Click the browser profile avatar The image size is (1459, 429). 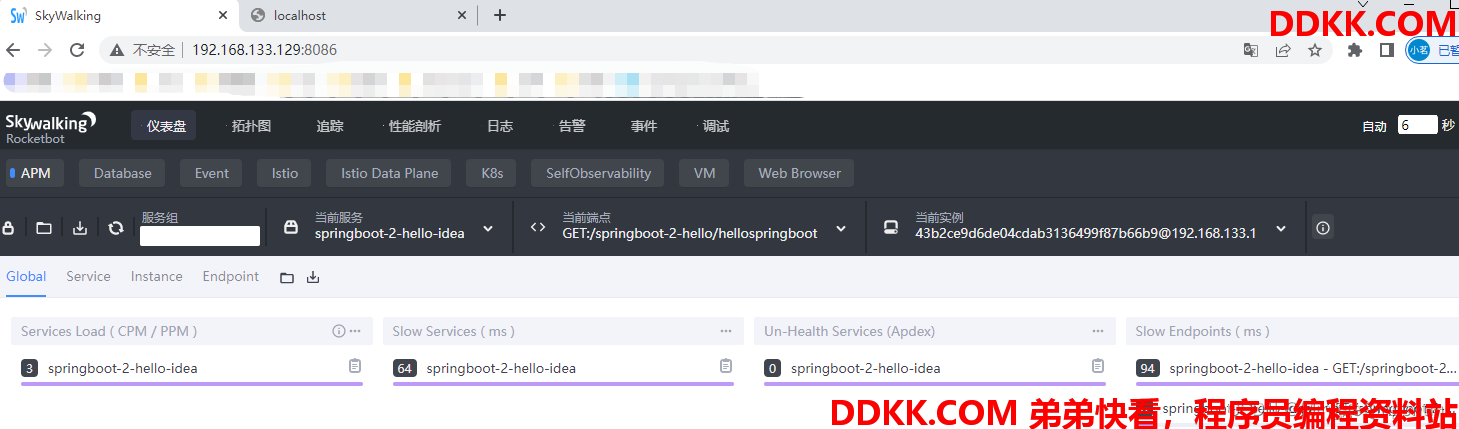(x=1419, y=50)
